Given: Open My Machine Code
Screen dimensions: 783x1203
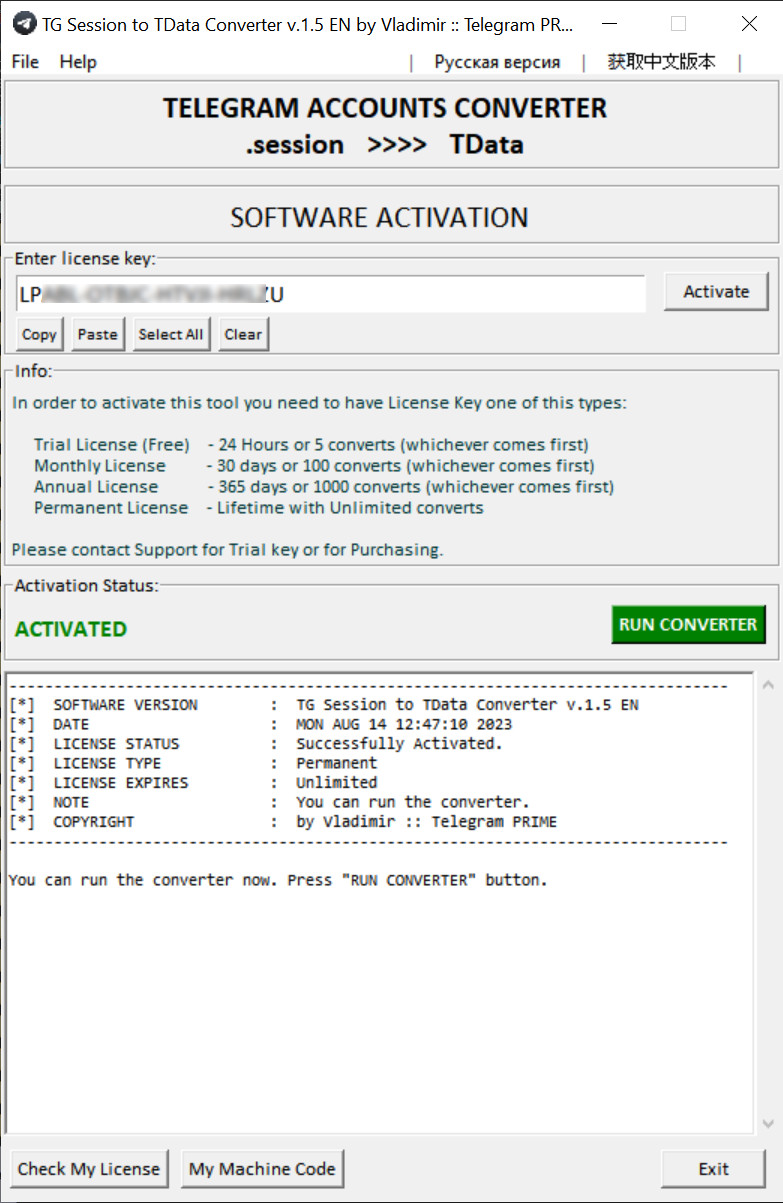Looking at the screenshot, I should (263, 1168).
